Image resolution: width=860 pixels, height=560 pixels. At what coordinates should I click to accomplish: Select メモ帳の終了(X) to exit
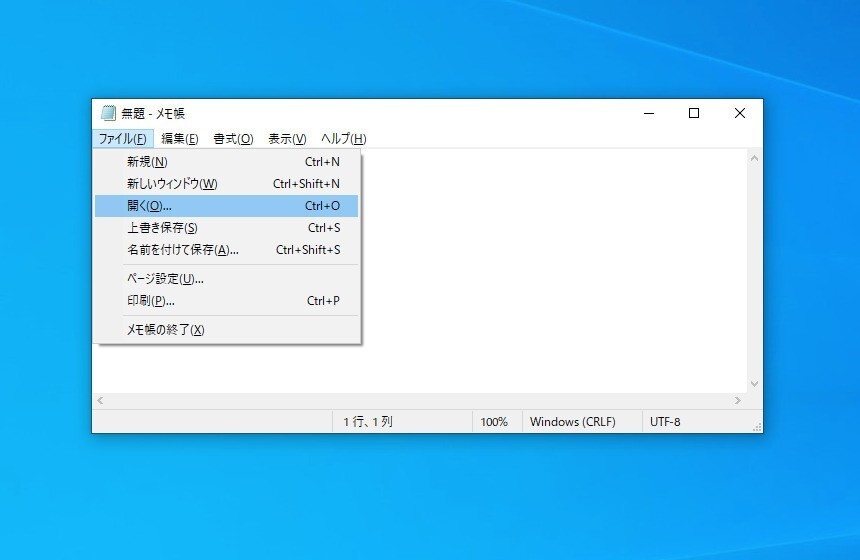(x=227, y=330)
